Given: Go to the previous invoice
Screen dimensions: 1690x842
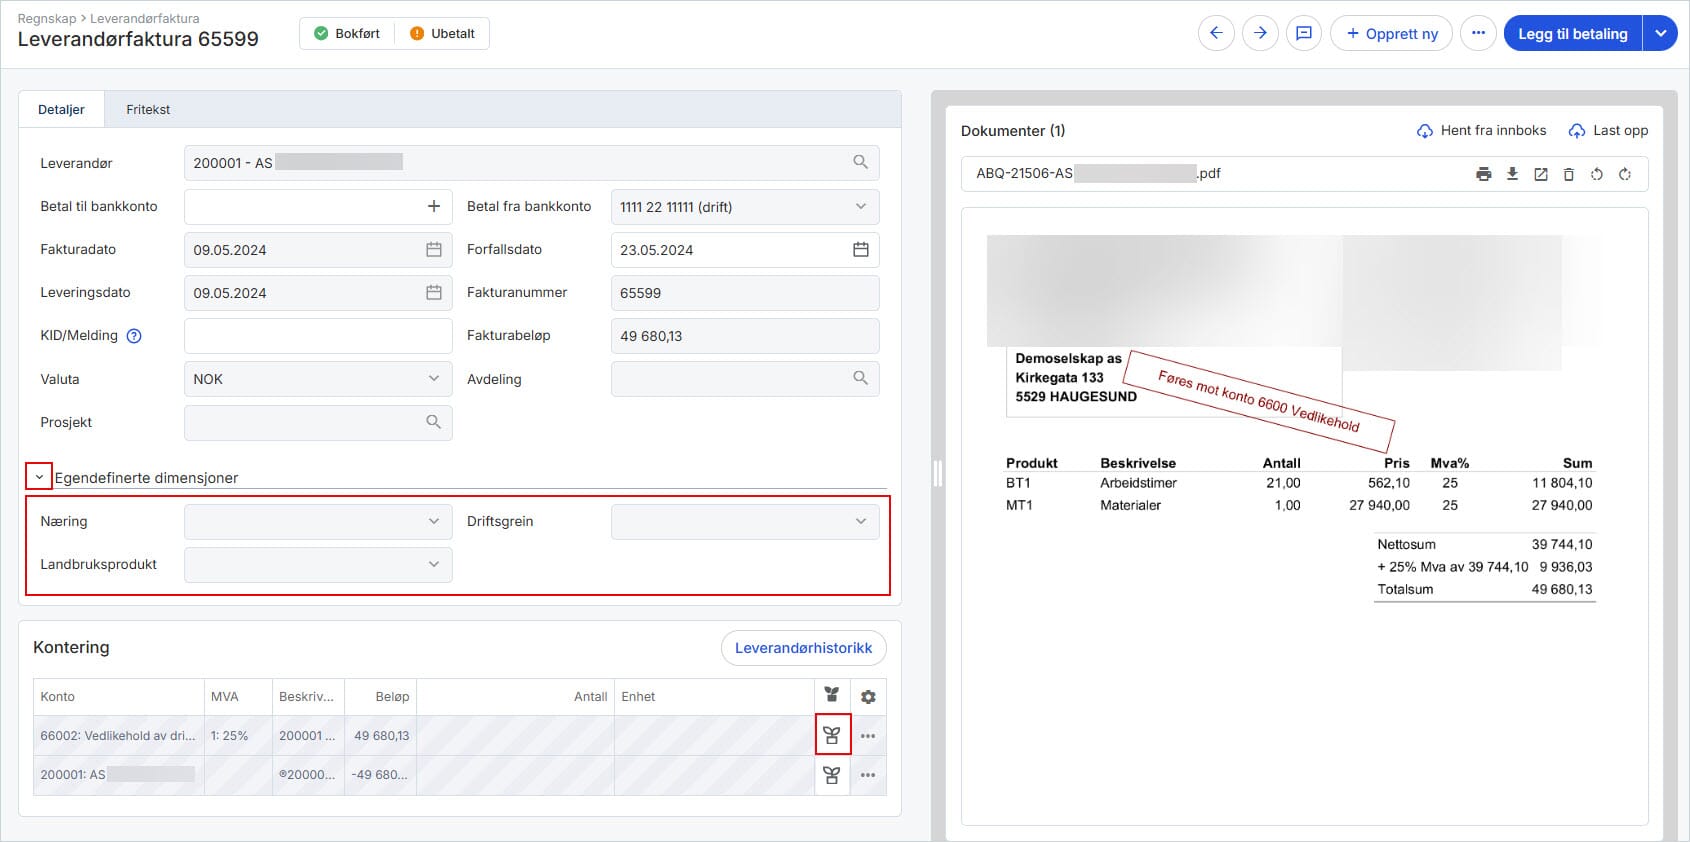Looking at the screenshot, I should coord(1216,33).
